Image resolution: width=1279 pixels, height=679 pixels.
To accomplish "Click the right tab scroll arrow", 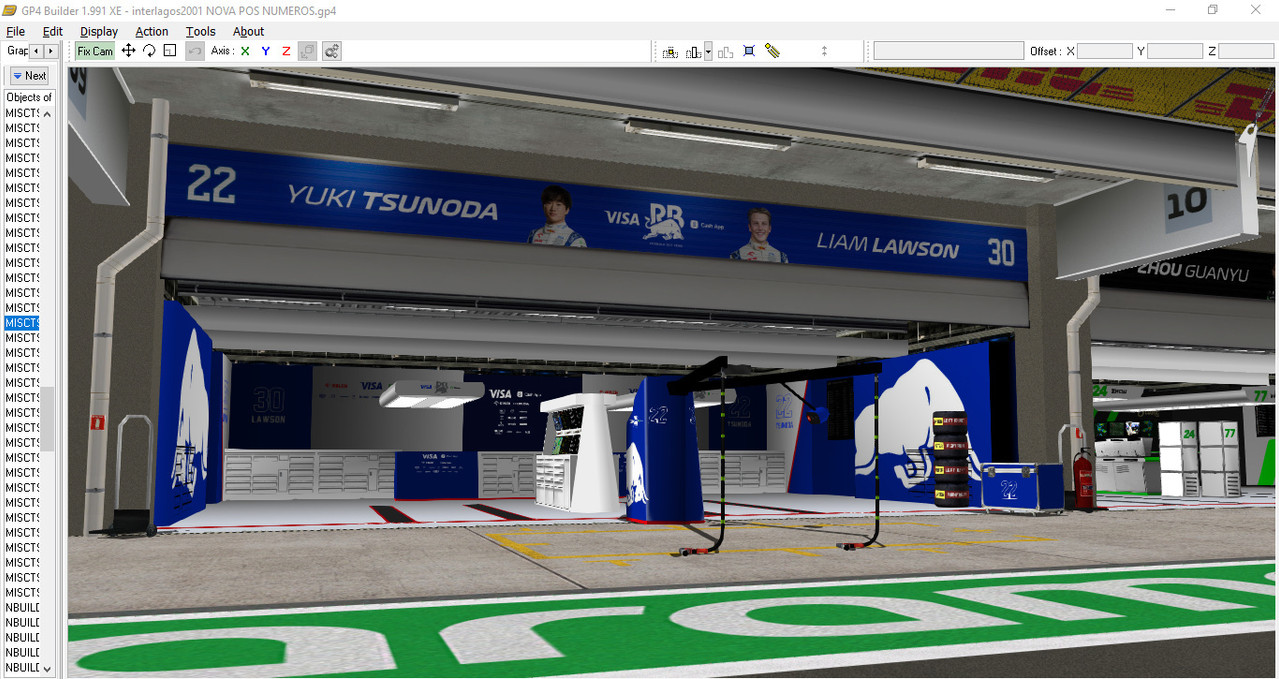I will click(x=50, y=51).
